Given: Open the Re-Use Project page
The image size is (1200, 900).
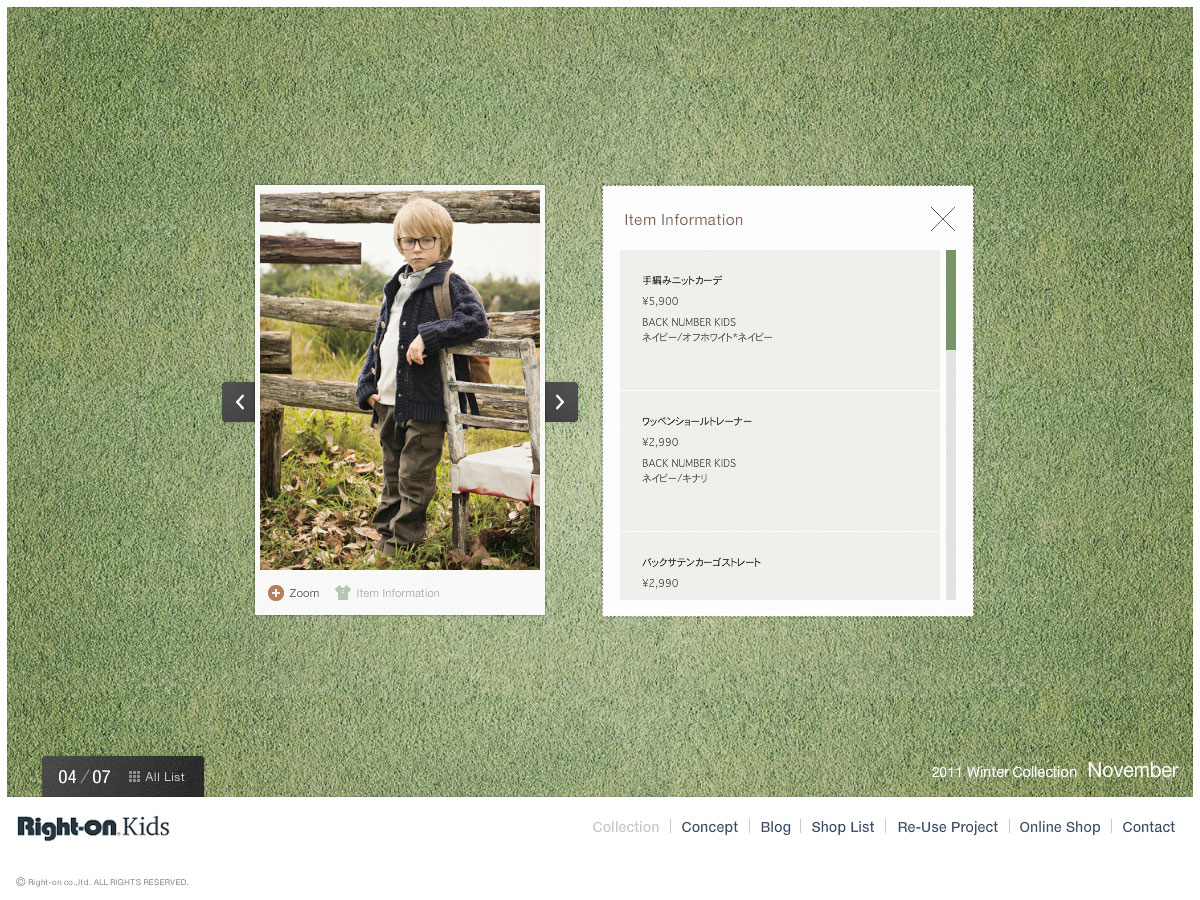Looking at the screenshot, I should click(x=947, y=827).
